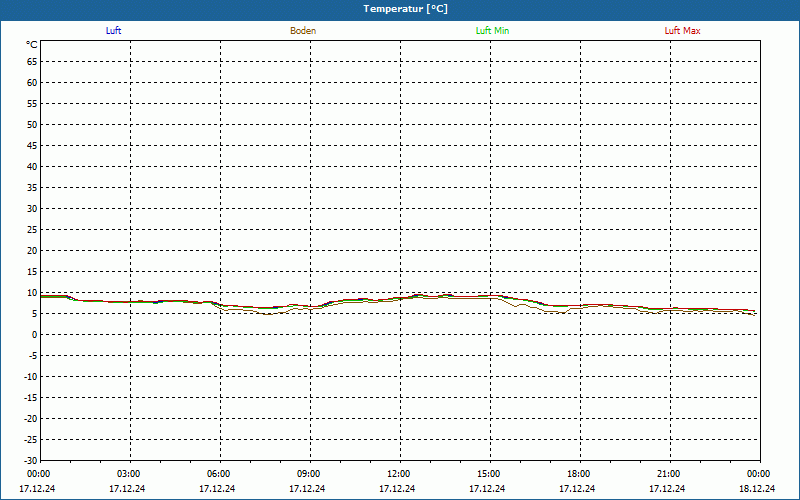Click the 21:00 time axis label
800x500 pixels.
669,474
